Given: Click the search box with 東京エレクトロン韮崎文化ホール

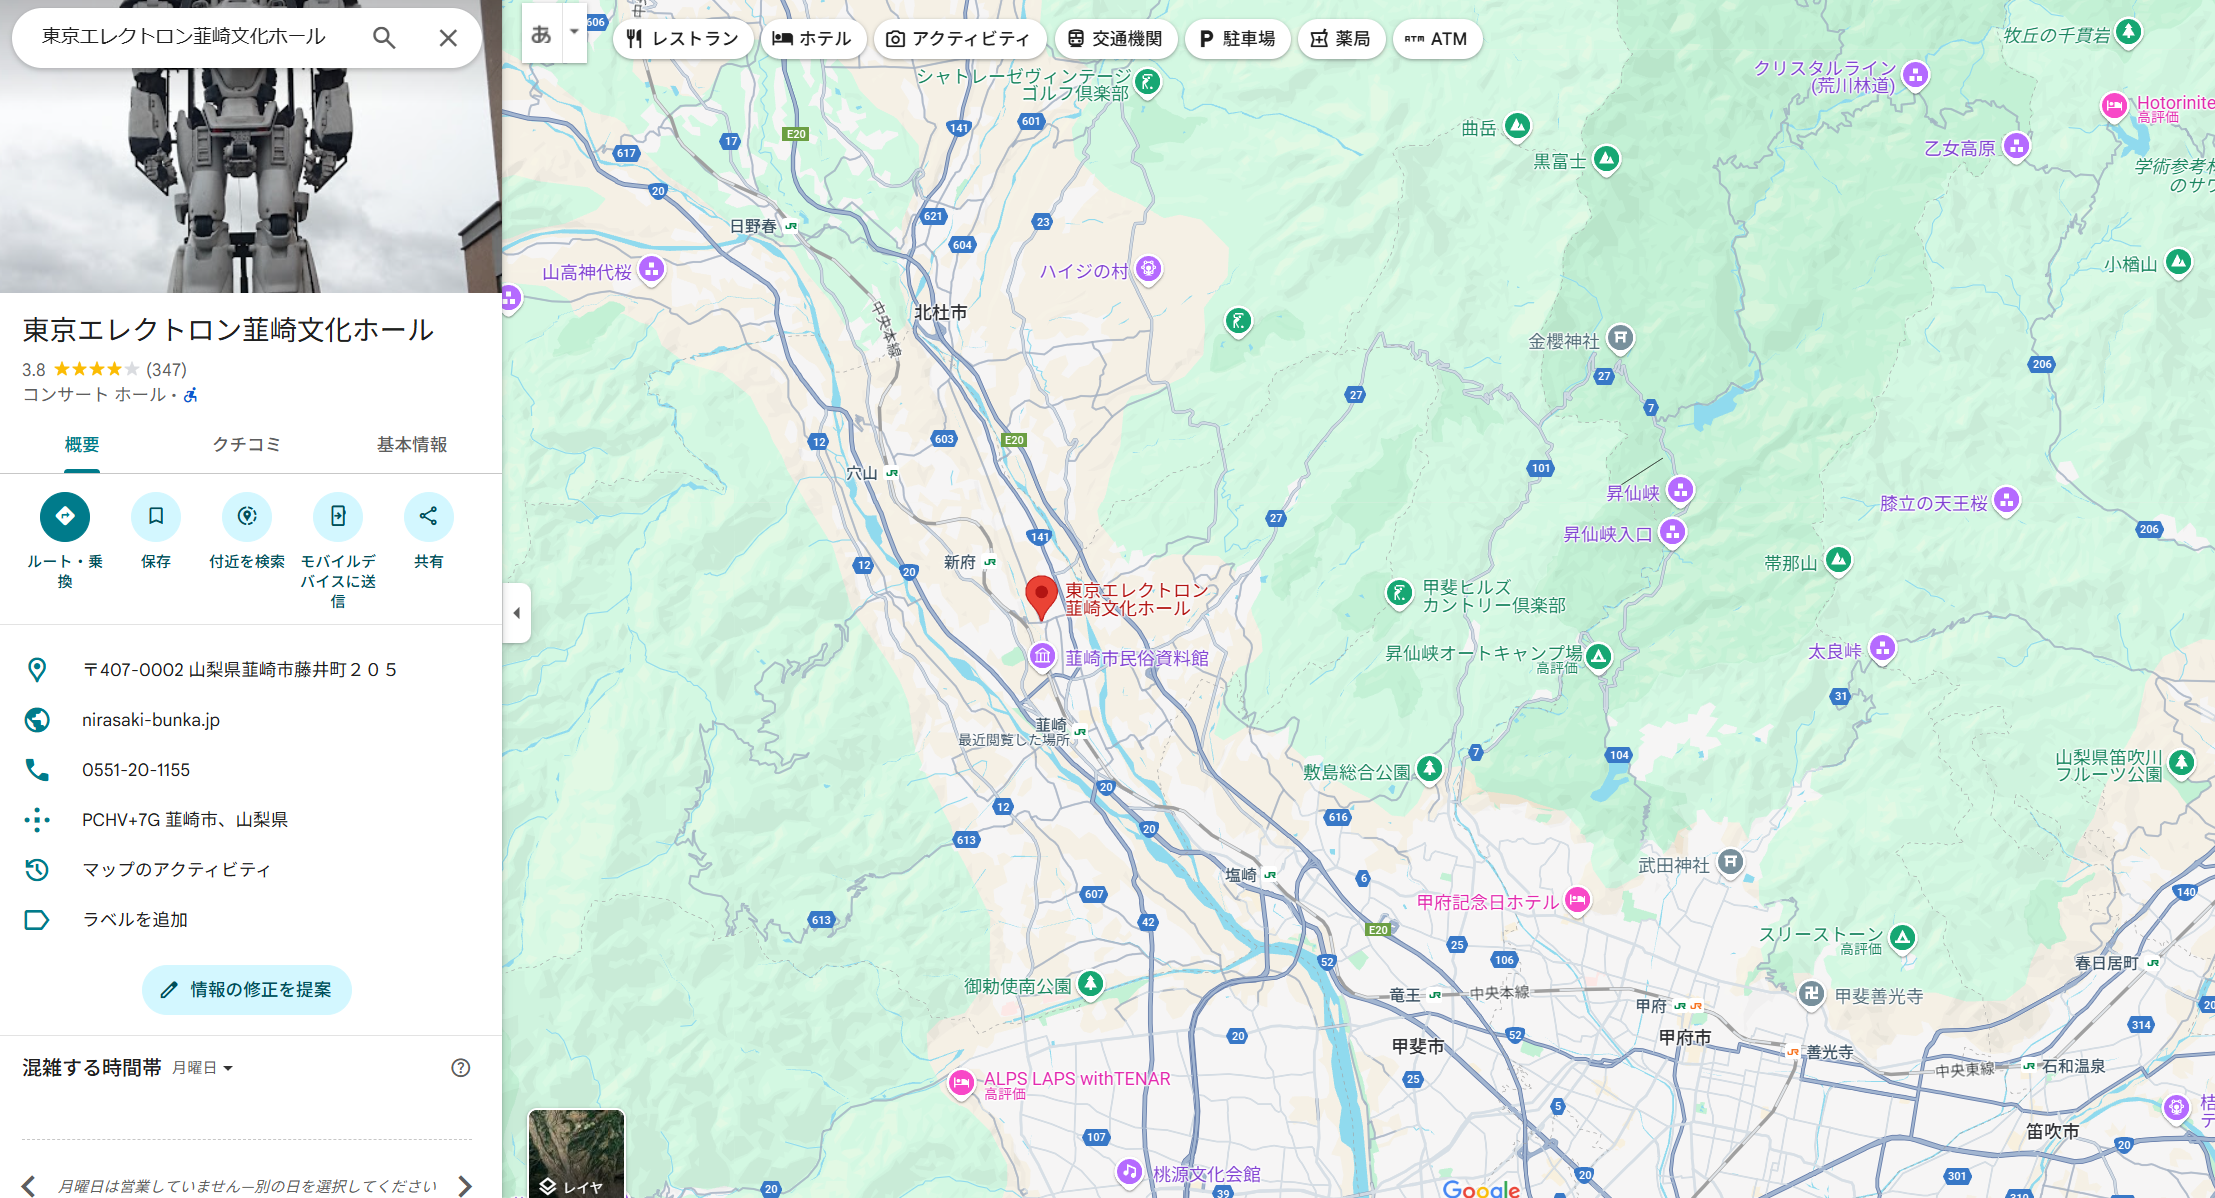Looking at the screenshot, I should (x=184, y=37).
